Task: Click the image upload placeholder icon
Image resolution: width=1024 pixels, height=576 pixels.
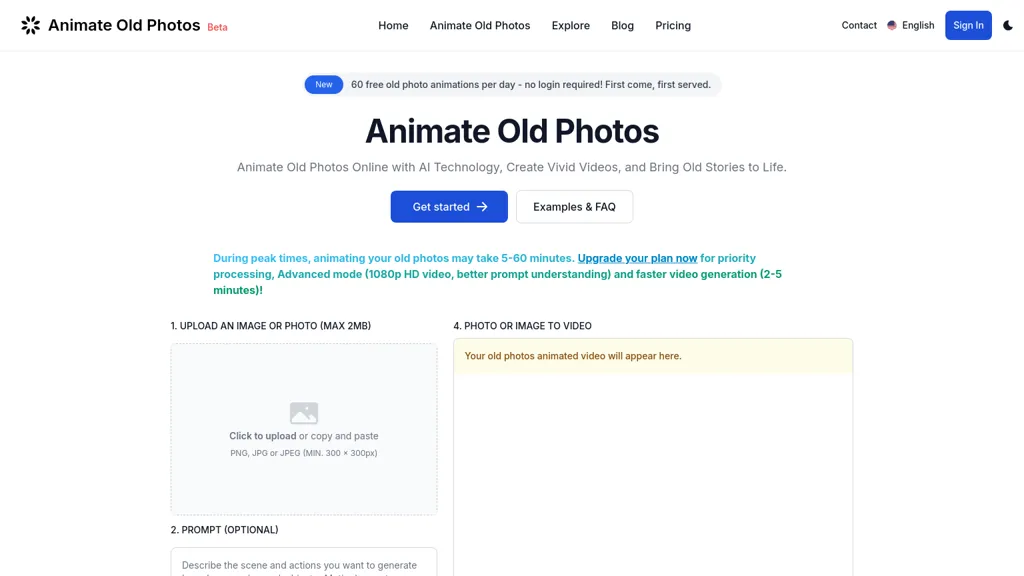Action: pyautogui.click(x=303, y=412)
